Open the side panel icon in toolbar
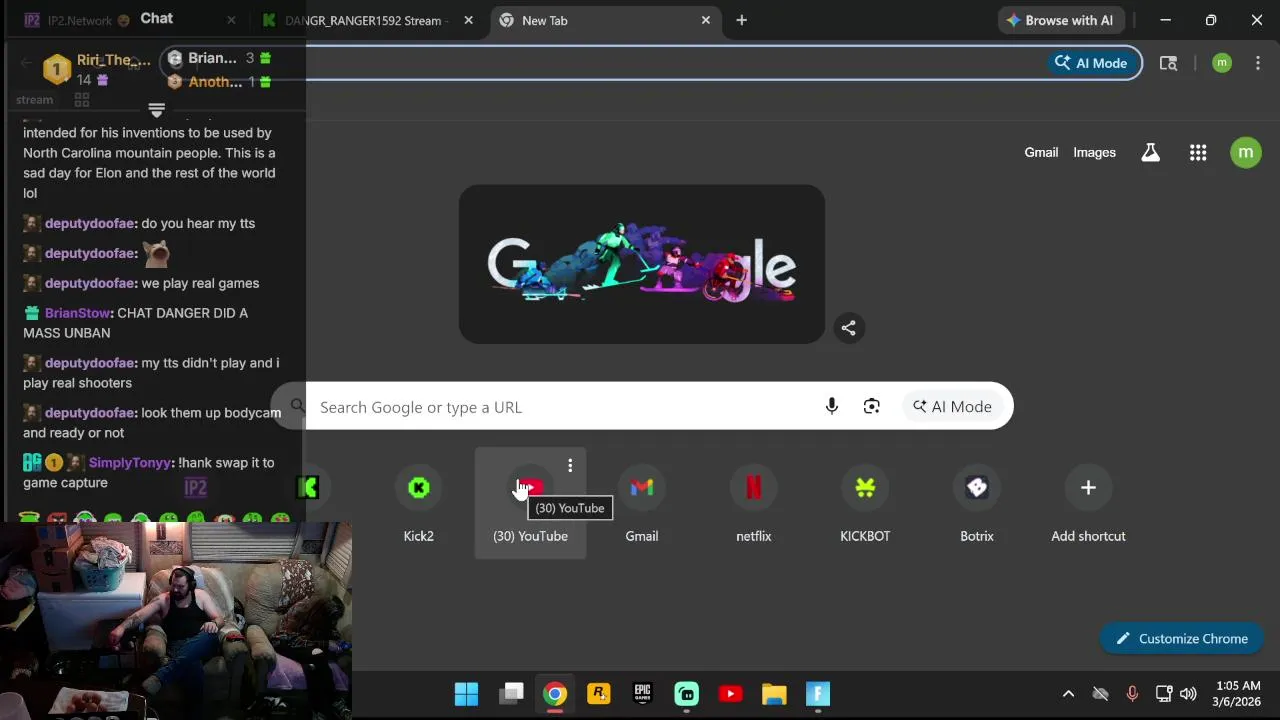This screenshot has width=1280, height=720. (x=1168, y=63)
